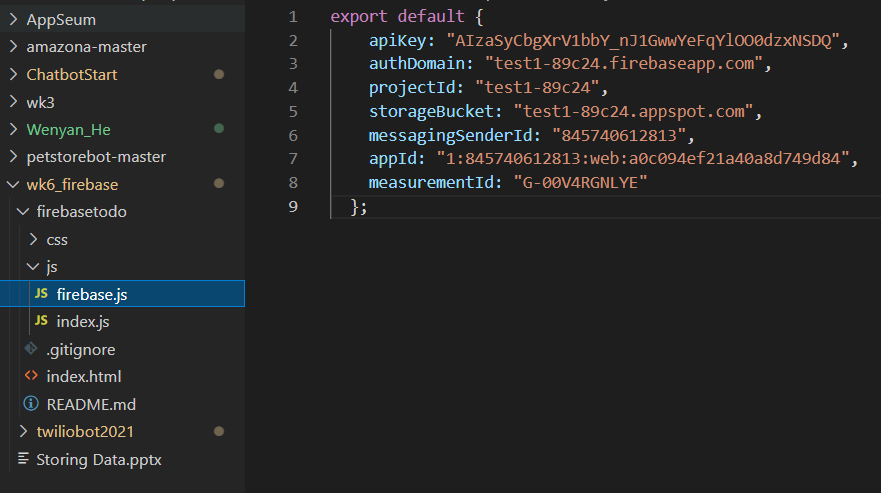Open the index.html file
This screenshot has width=881, height=493.
pos(84,377)
